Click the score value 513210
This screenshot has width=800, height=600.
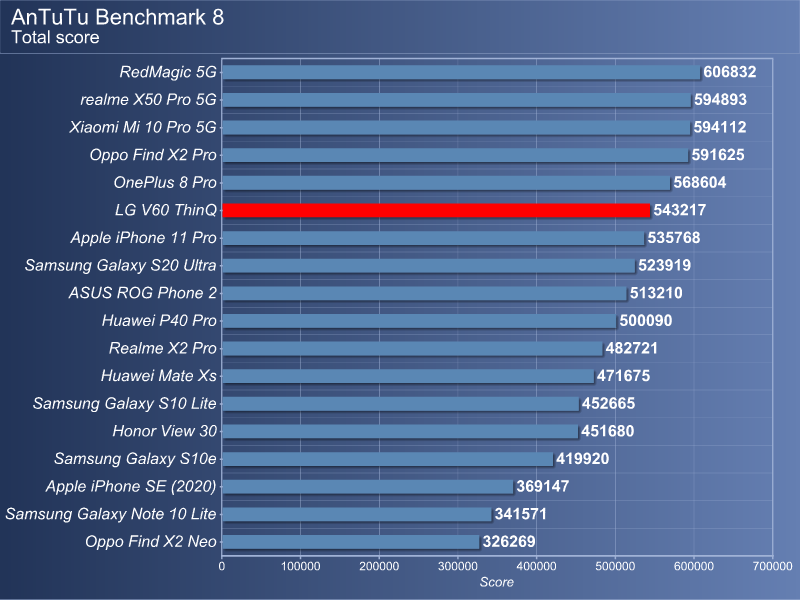point(656,293)
